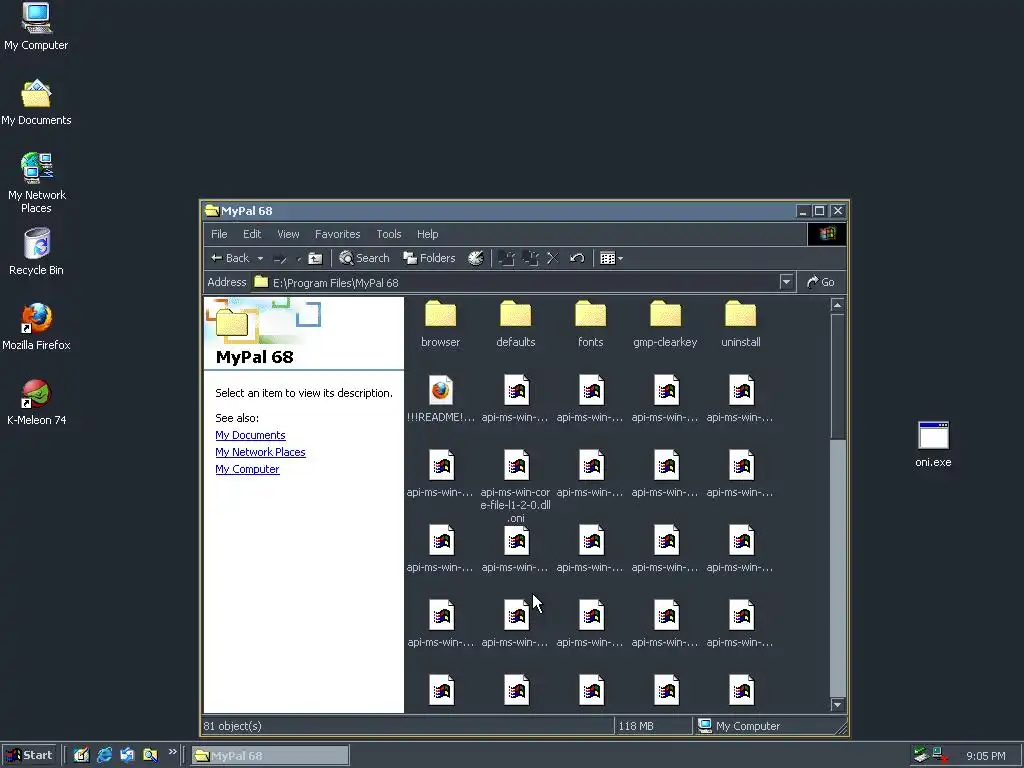The image size is (1024, 768).
Task: Click the vertical scrollbar thumb
Action: tap(837, 376)
